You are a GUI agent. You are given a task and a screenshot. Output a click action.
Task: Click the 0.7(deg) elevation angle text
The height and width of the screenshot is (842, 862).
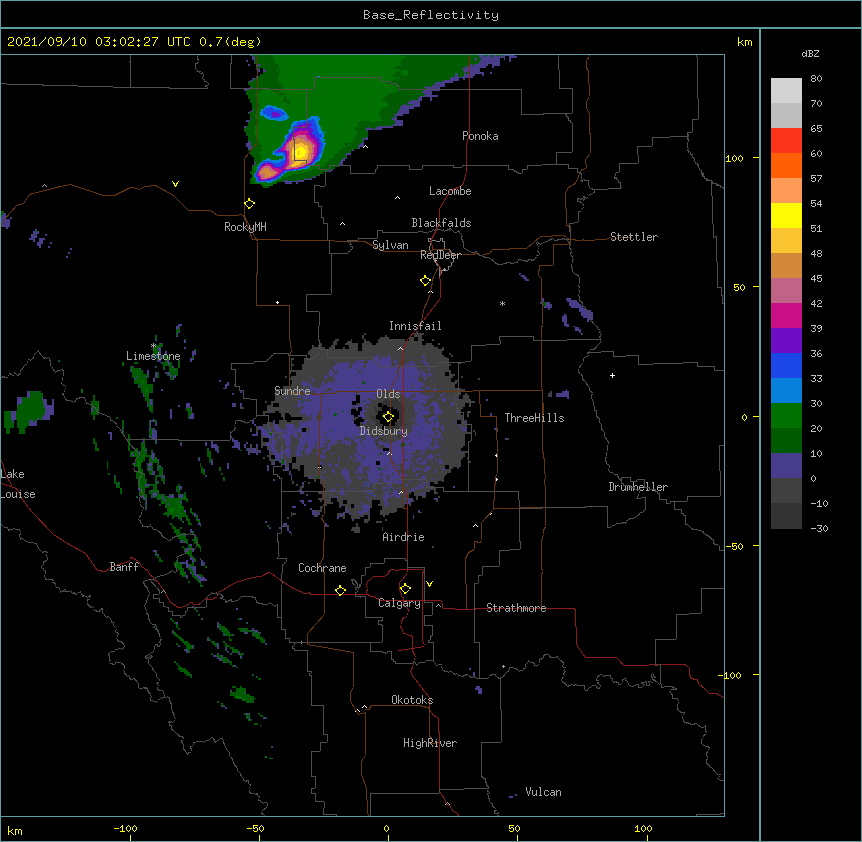pos(230,42)
